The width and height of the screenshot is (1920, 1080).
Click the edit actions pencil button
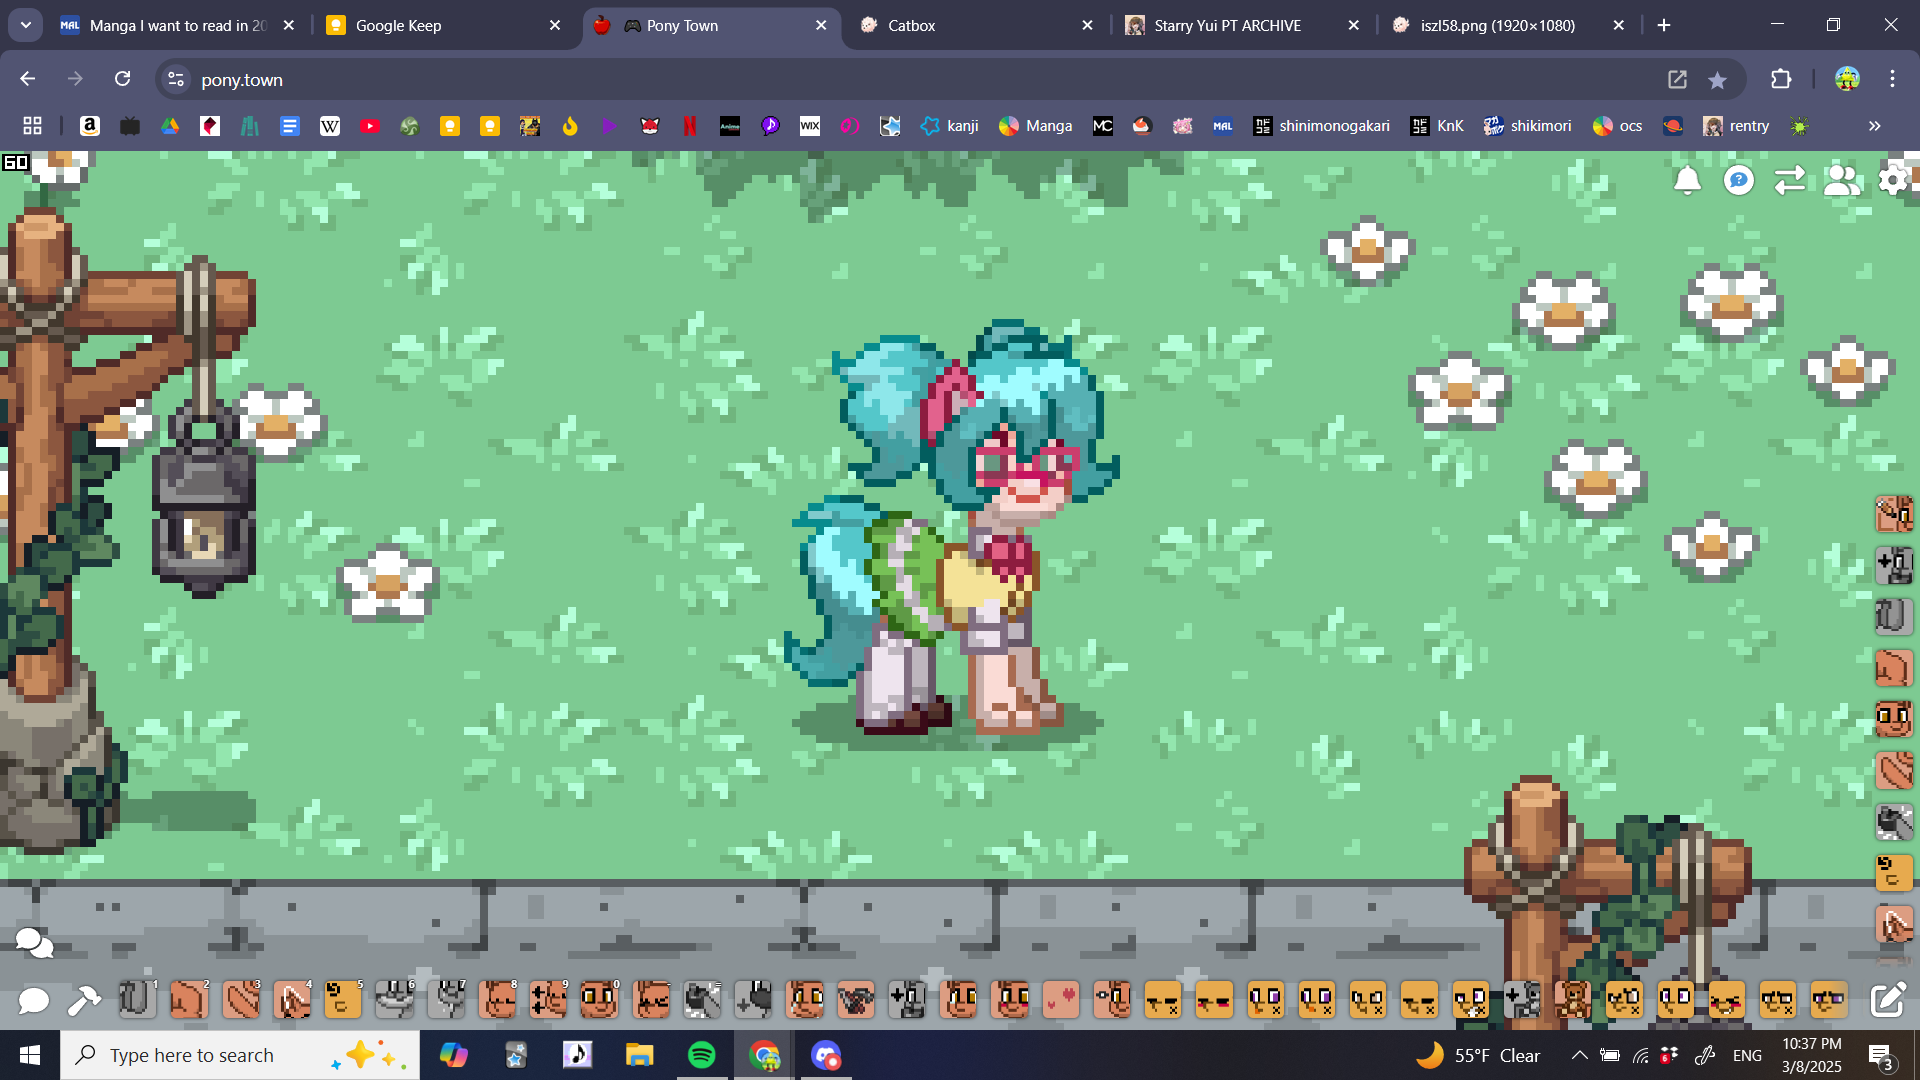point(1887,999)
